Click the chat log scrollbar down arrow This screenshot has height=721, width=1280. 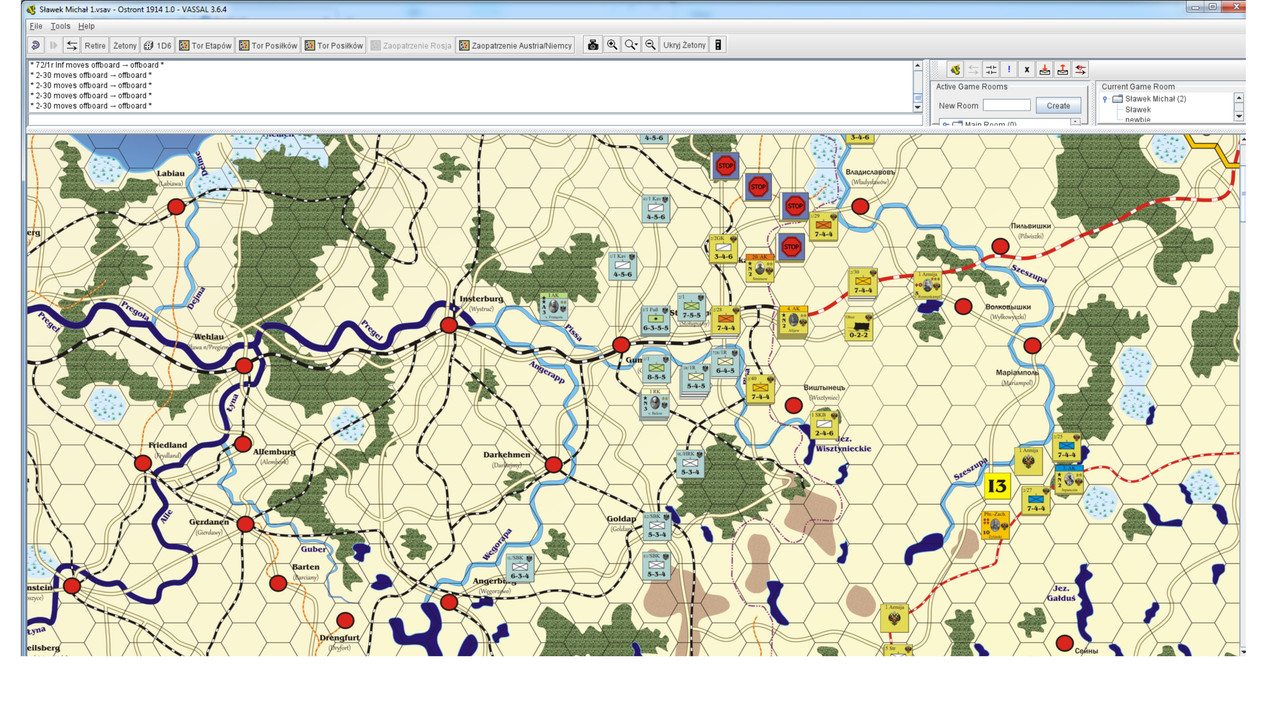(x=918, y=106)
